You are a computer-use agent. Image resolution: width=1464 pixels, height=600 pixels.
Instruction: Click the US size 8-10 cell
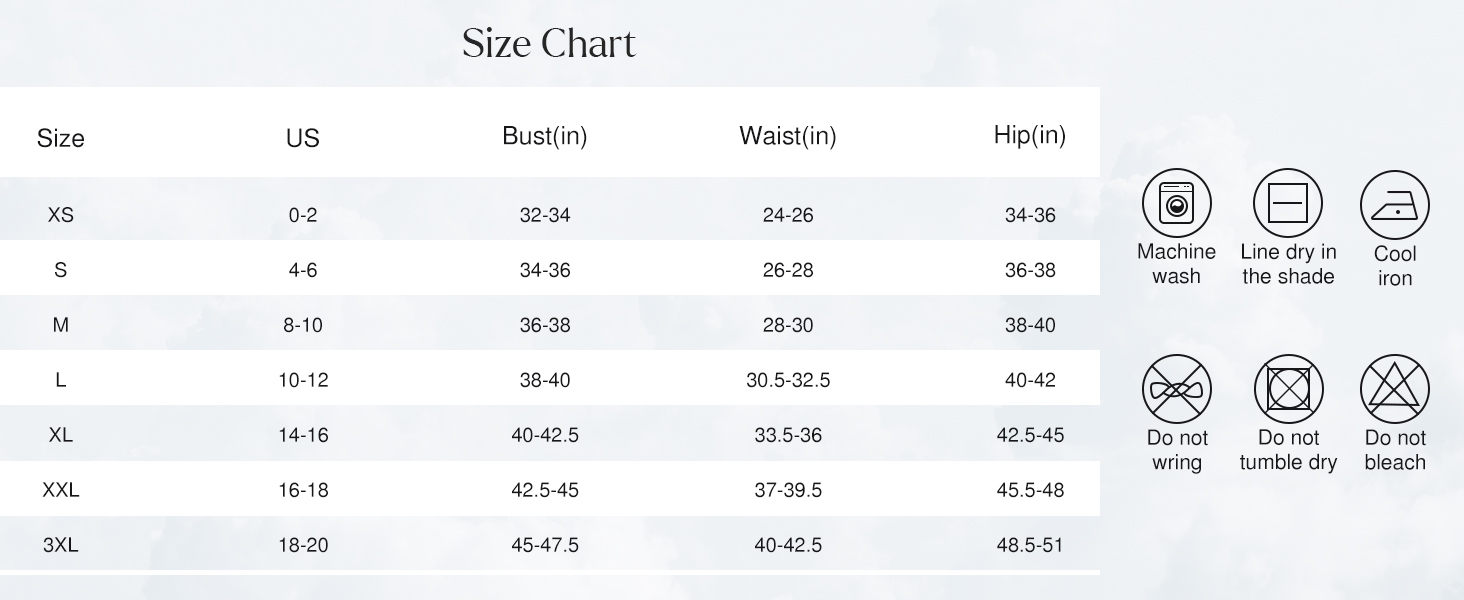303,325
